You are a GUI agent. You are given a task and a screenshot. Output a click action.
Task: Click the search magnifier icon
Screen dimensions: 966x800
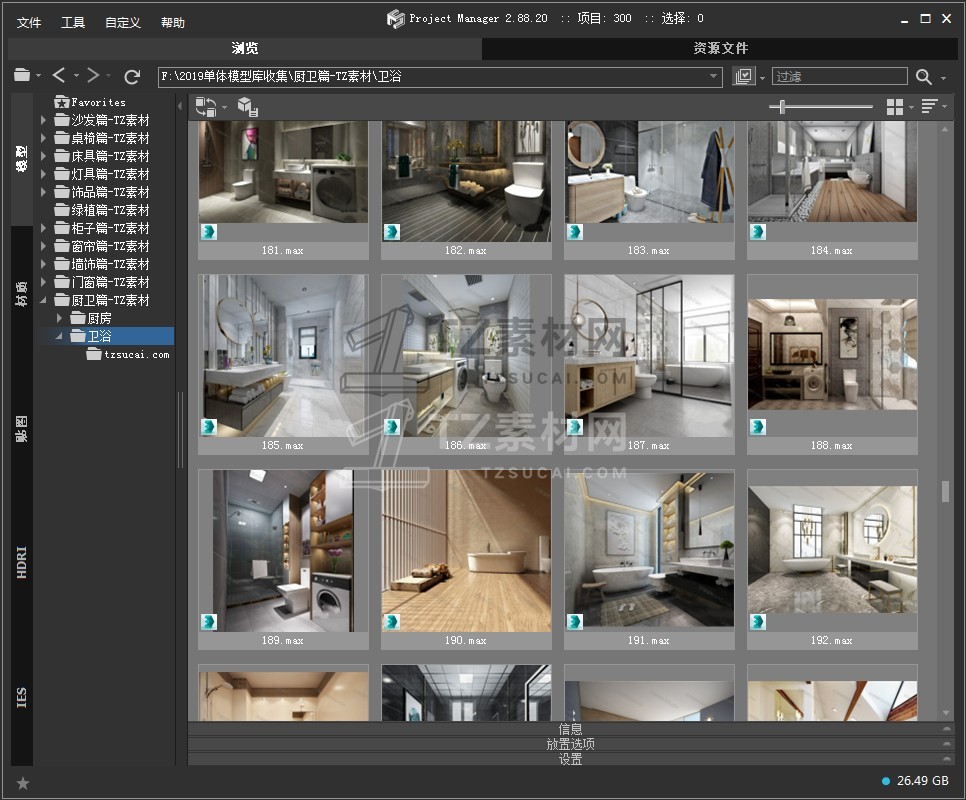point(924,77)
